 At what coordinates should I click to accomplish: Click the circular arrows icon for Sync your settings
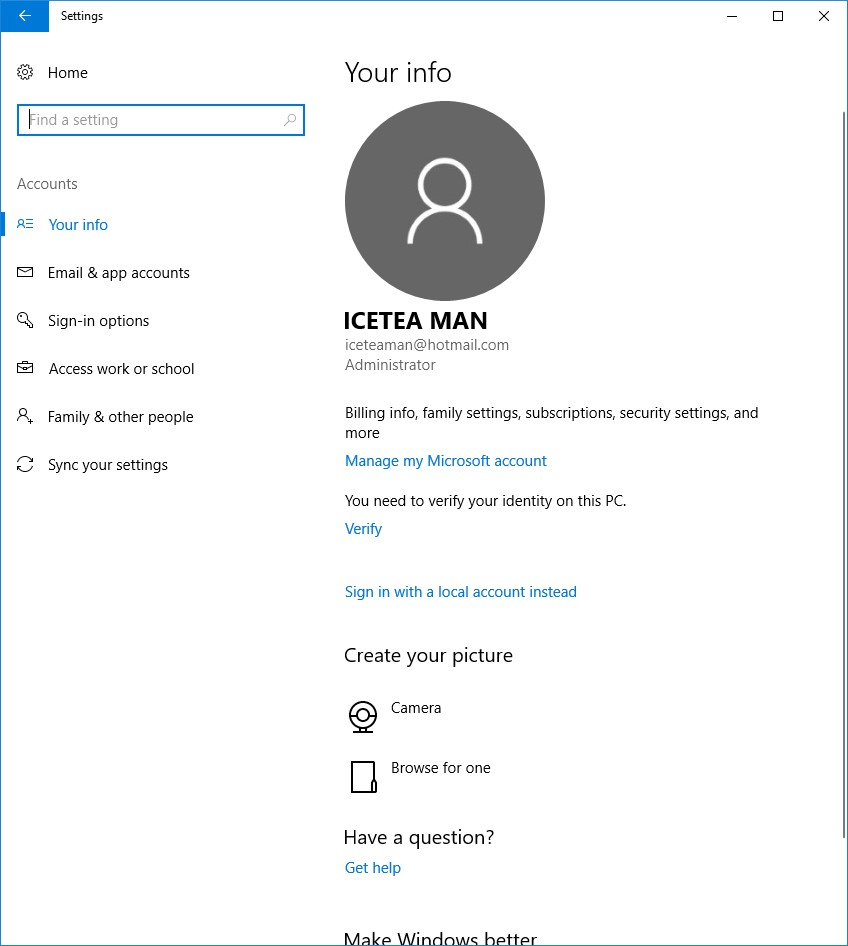tap(26, 465)
